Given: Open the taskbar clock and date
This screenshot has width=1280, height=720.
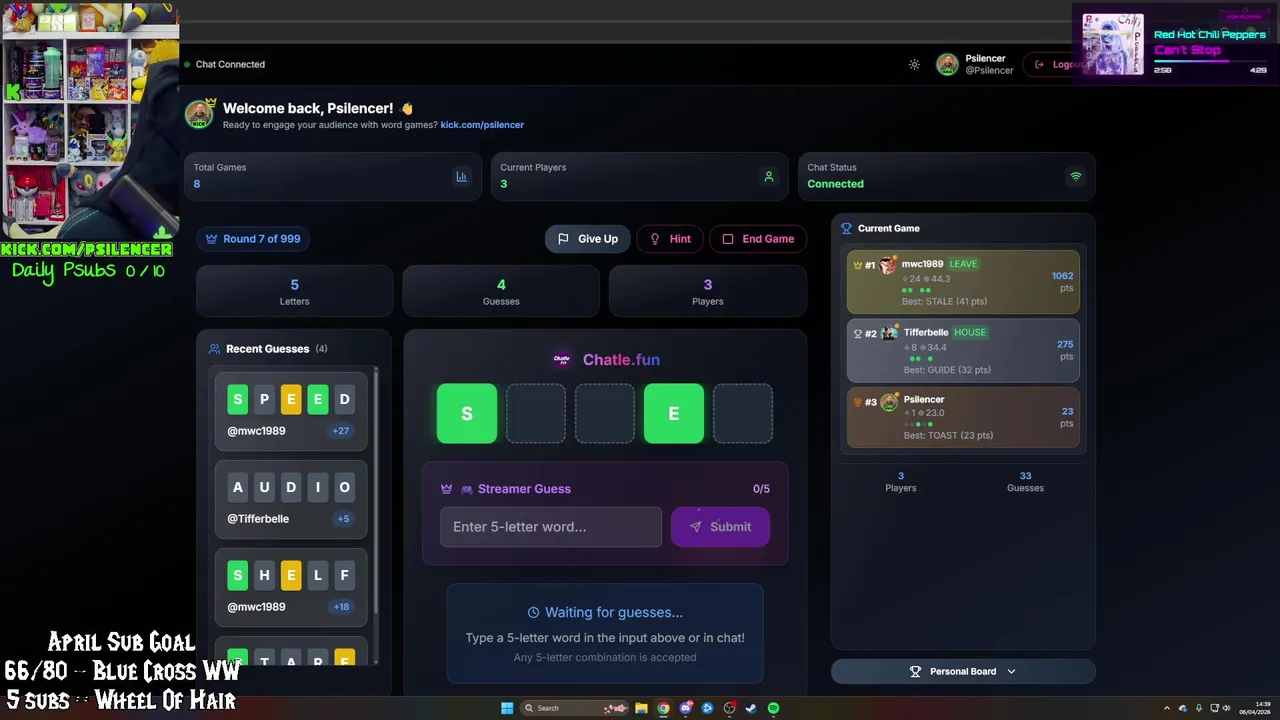Looking at the screenshot, I should point(1255,708).
